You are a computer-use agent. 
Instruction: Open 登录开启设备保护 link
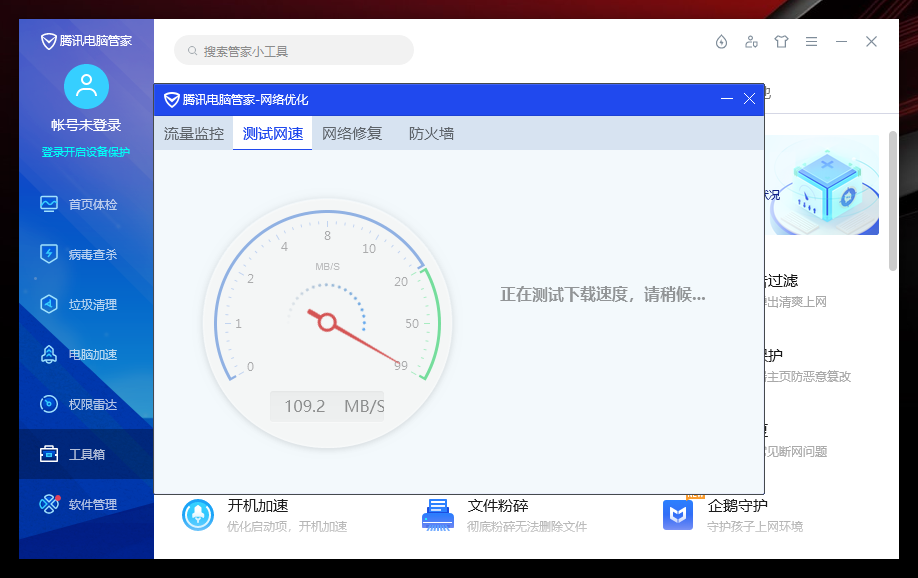pos(86,152)
